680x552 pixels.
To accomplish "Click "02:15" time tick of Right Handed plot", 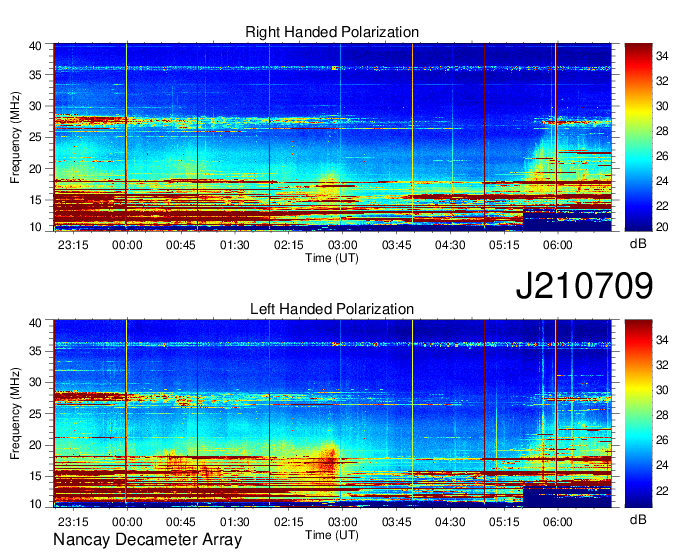I will tap(288, 245).
